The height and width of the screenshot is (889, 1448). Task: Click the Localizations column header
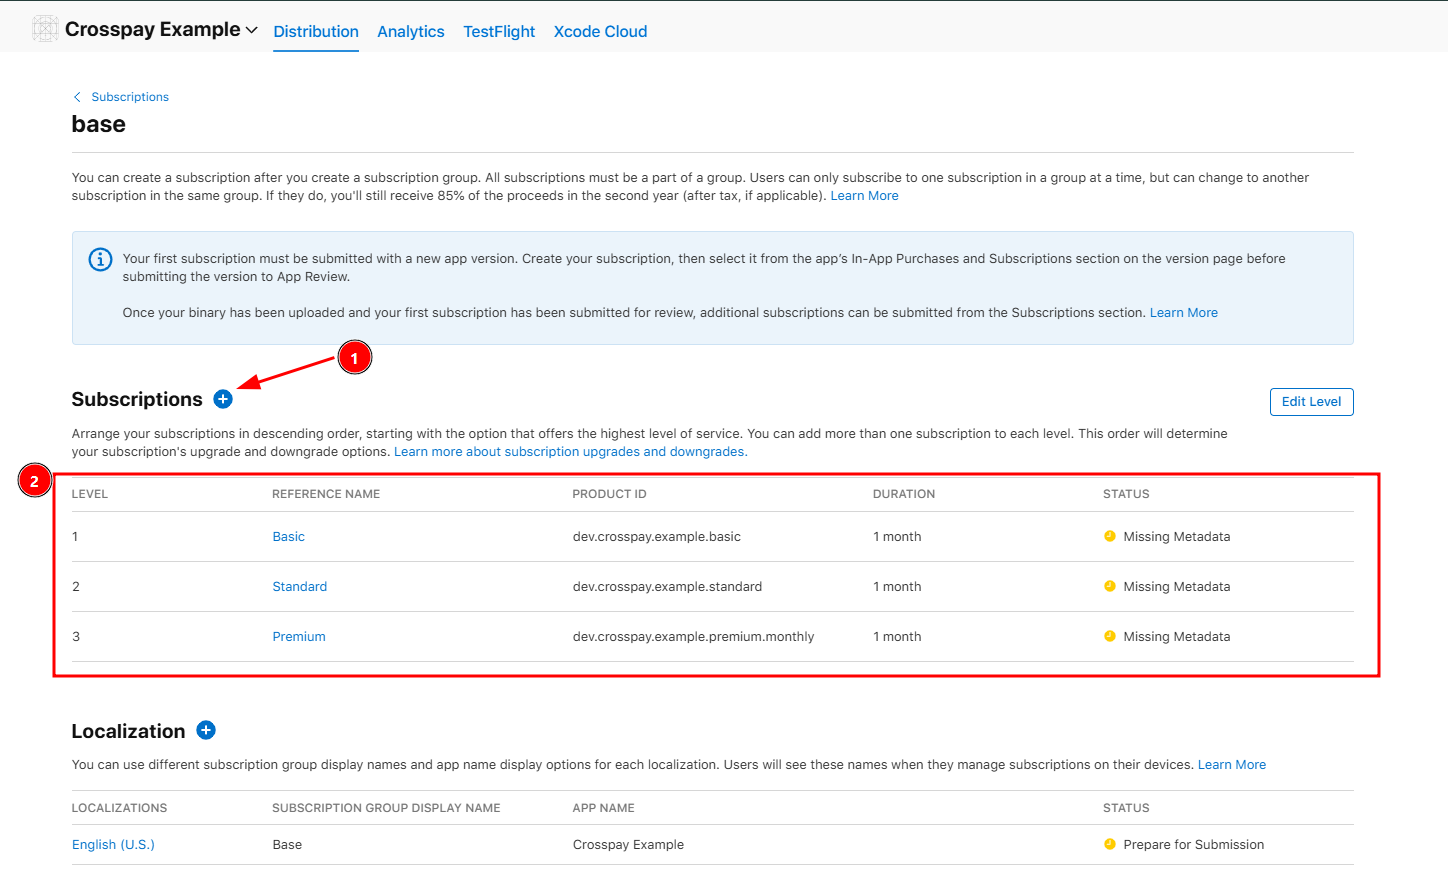(x=120, y=808)
